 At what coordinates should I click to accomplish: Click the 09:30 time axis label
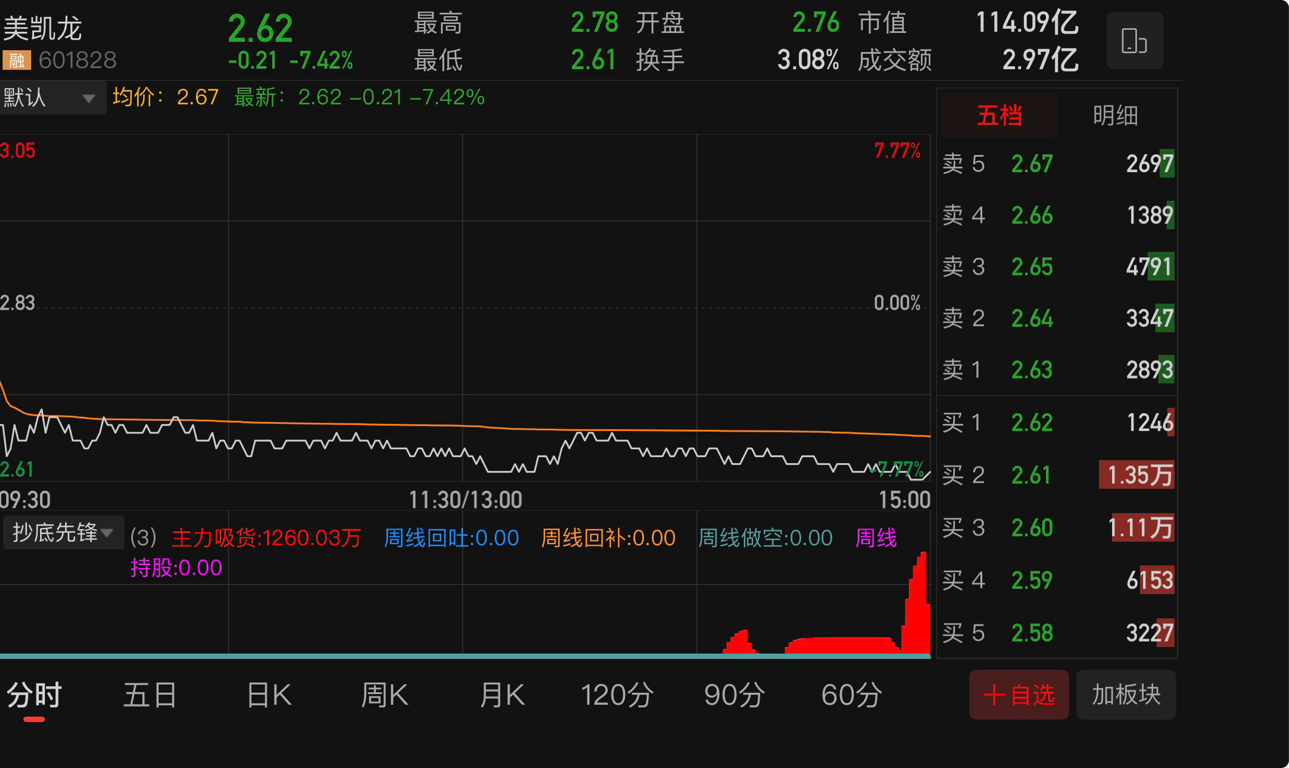click(25, 499)
